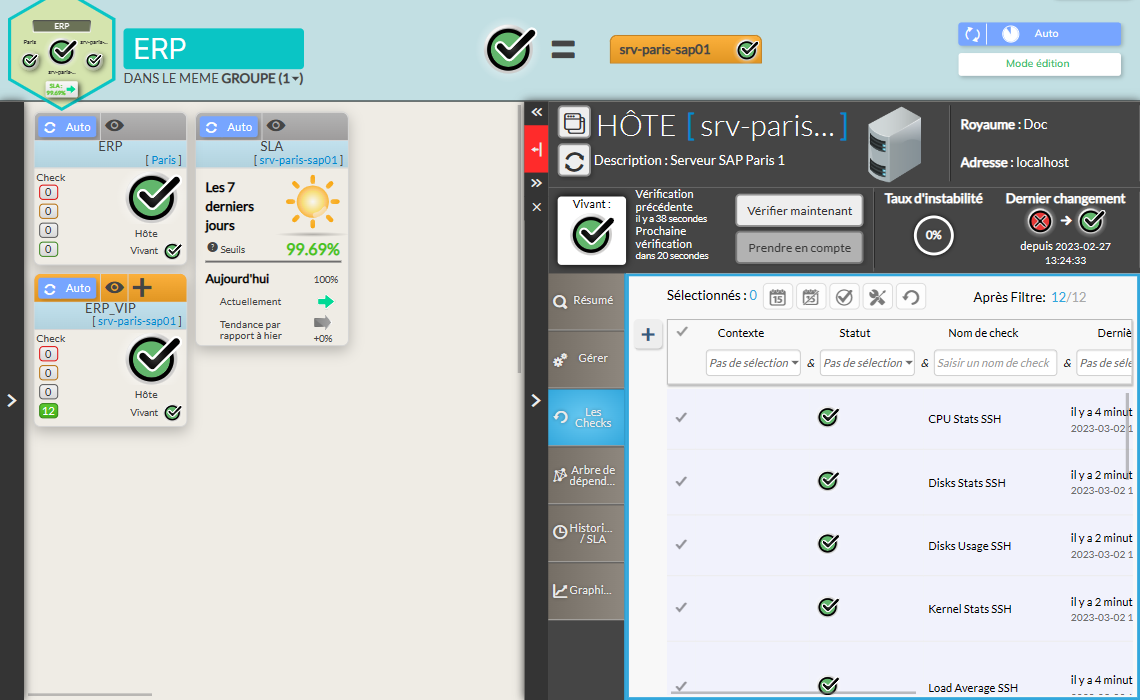
Task: Toggle visibility eye on ERP Paris widget
Action: coord(115,126)
